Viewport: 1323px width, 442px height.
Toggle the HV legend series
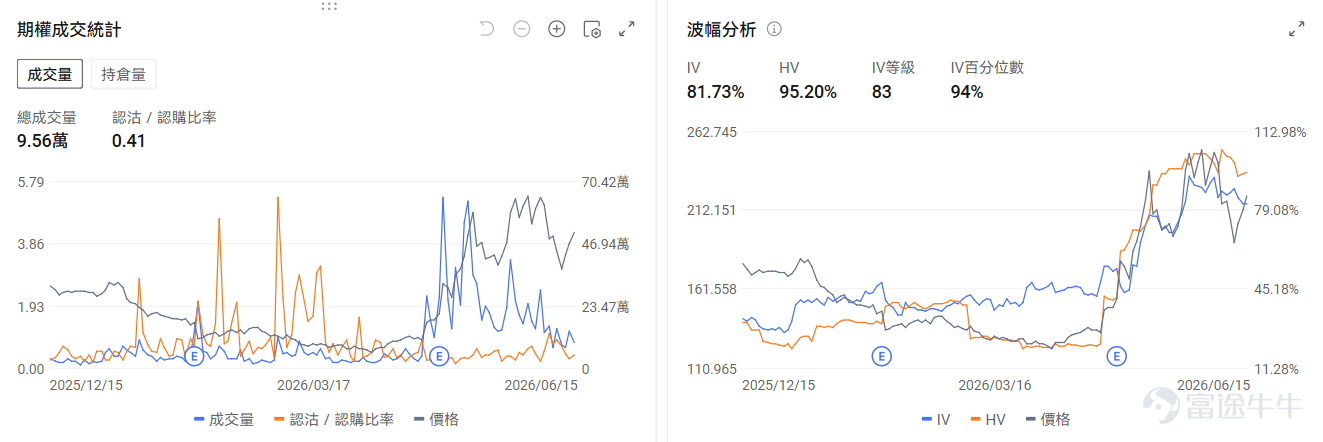click(x=989, y=419)
